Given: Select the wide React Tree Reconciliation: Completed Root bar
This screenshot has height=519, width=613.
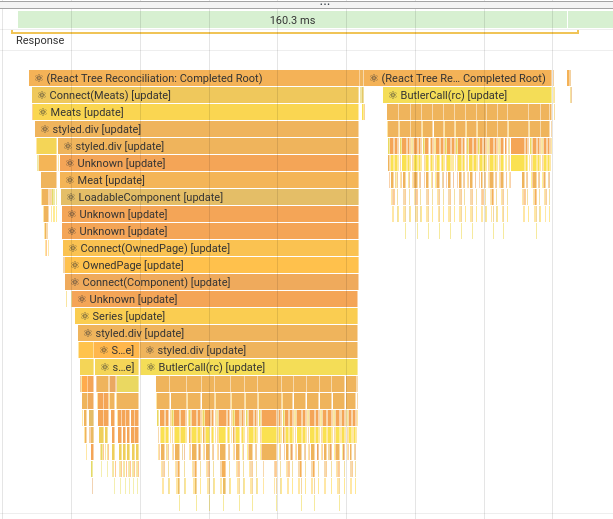Looking at the screenshot, I should [x=194, y=78].
